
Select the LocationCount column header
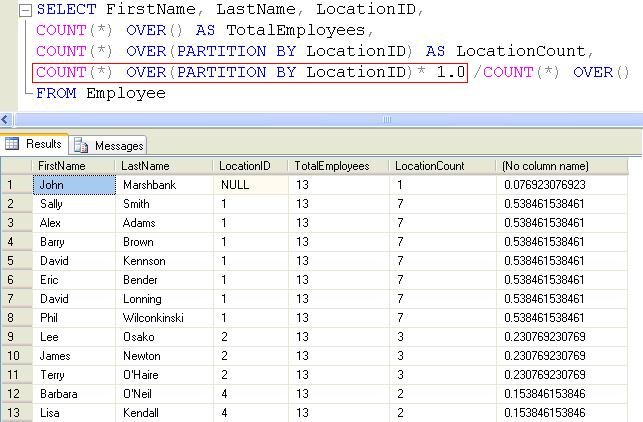[443, 166]
